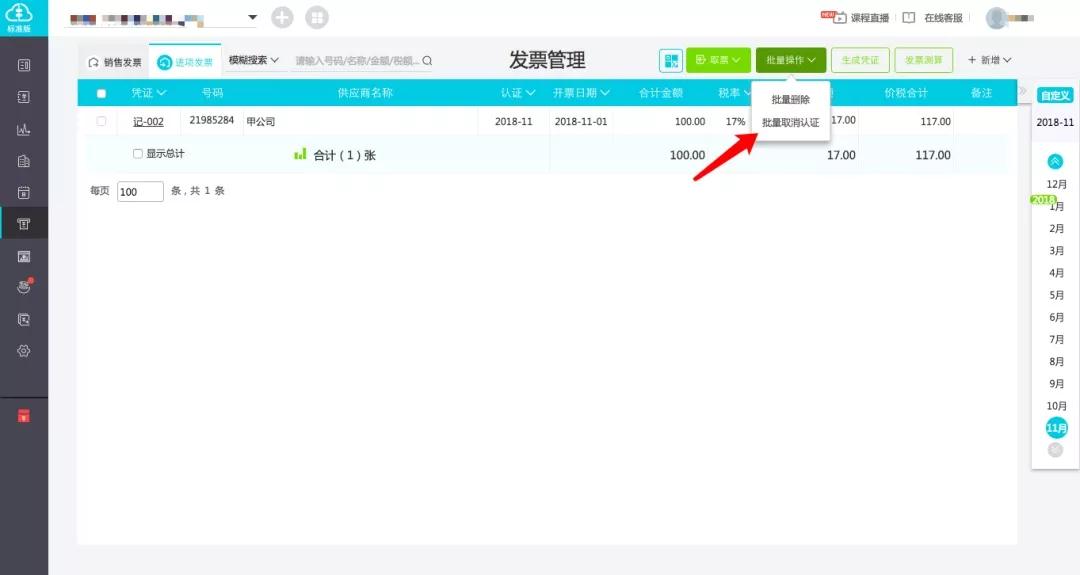Open the sidebar picture-frame icon
This screenshot has width=1080, height=575.
(x=23, y=256)
